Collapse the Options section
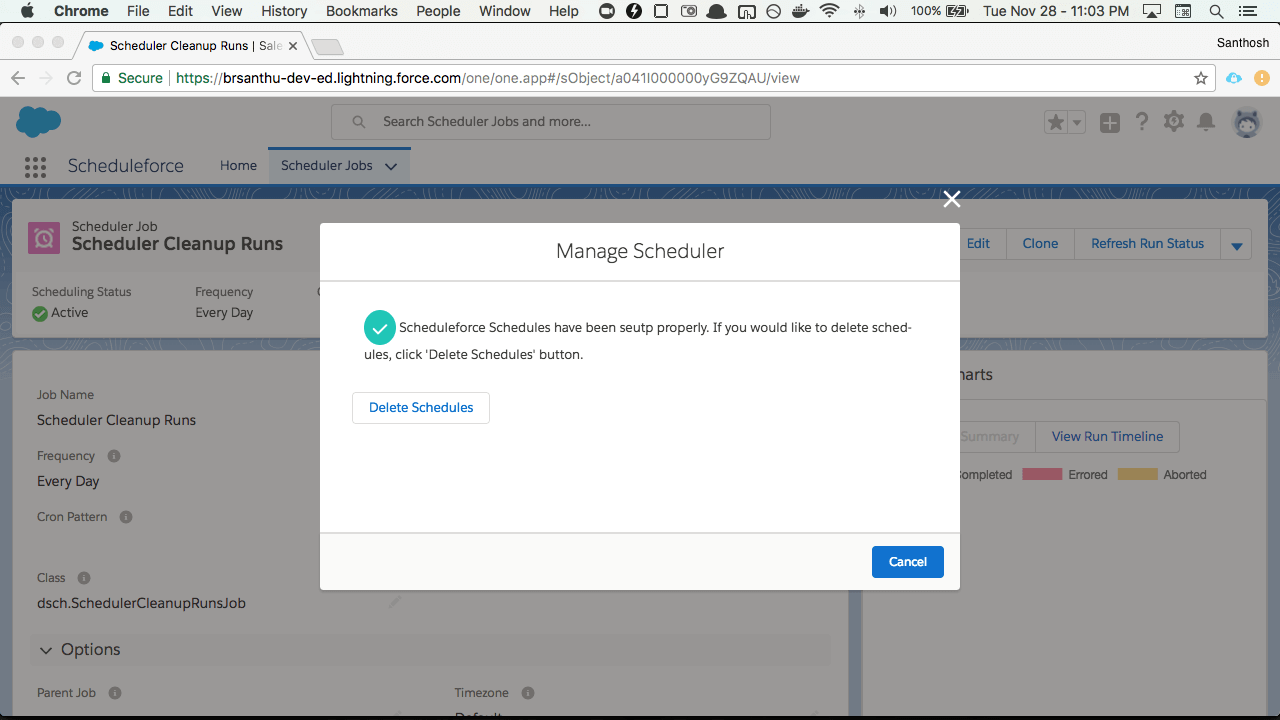Image resolution: width=1280 pixels, height=720 pixels. pos(45,650)
